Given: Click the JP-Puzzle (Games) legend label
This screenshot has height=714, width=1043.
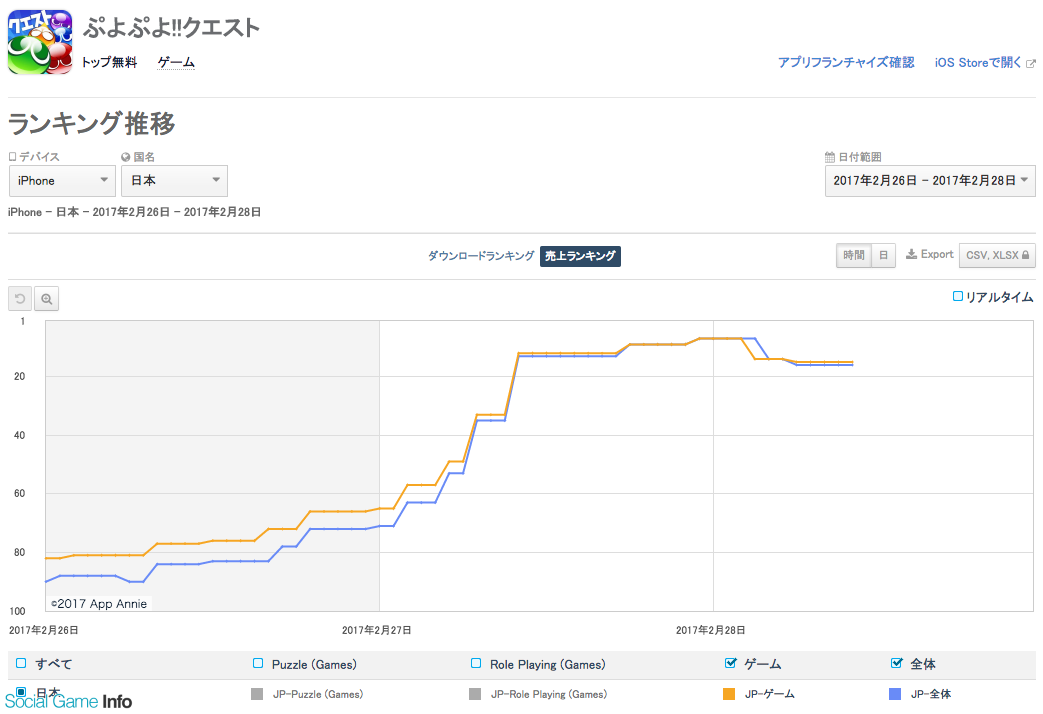Looking at the screenshot, I should coord(318,694).
